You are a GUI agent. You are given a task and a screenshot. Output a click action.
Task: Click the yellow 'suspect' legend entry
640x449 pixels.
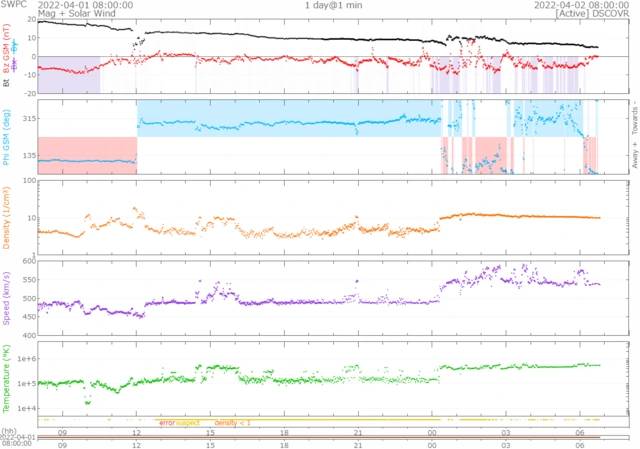pos(188,423)
